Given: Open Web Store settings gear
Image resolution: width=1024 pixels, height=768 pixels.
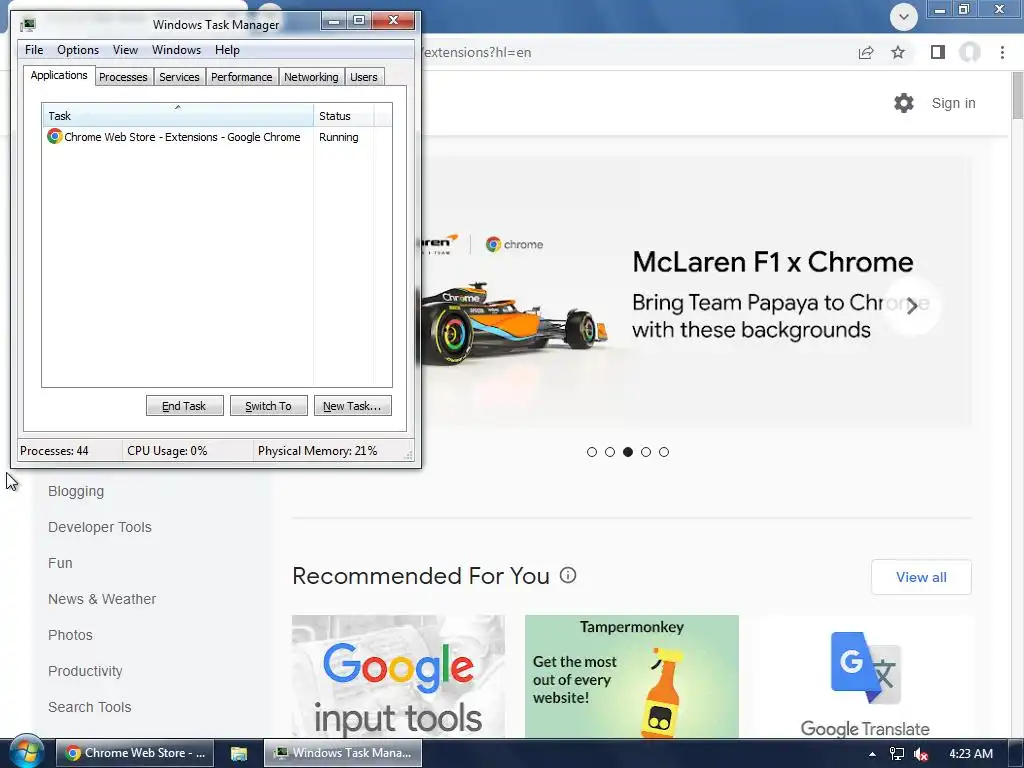Looking at the screenshot, I should pos(904,103).
